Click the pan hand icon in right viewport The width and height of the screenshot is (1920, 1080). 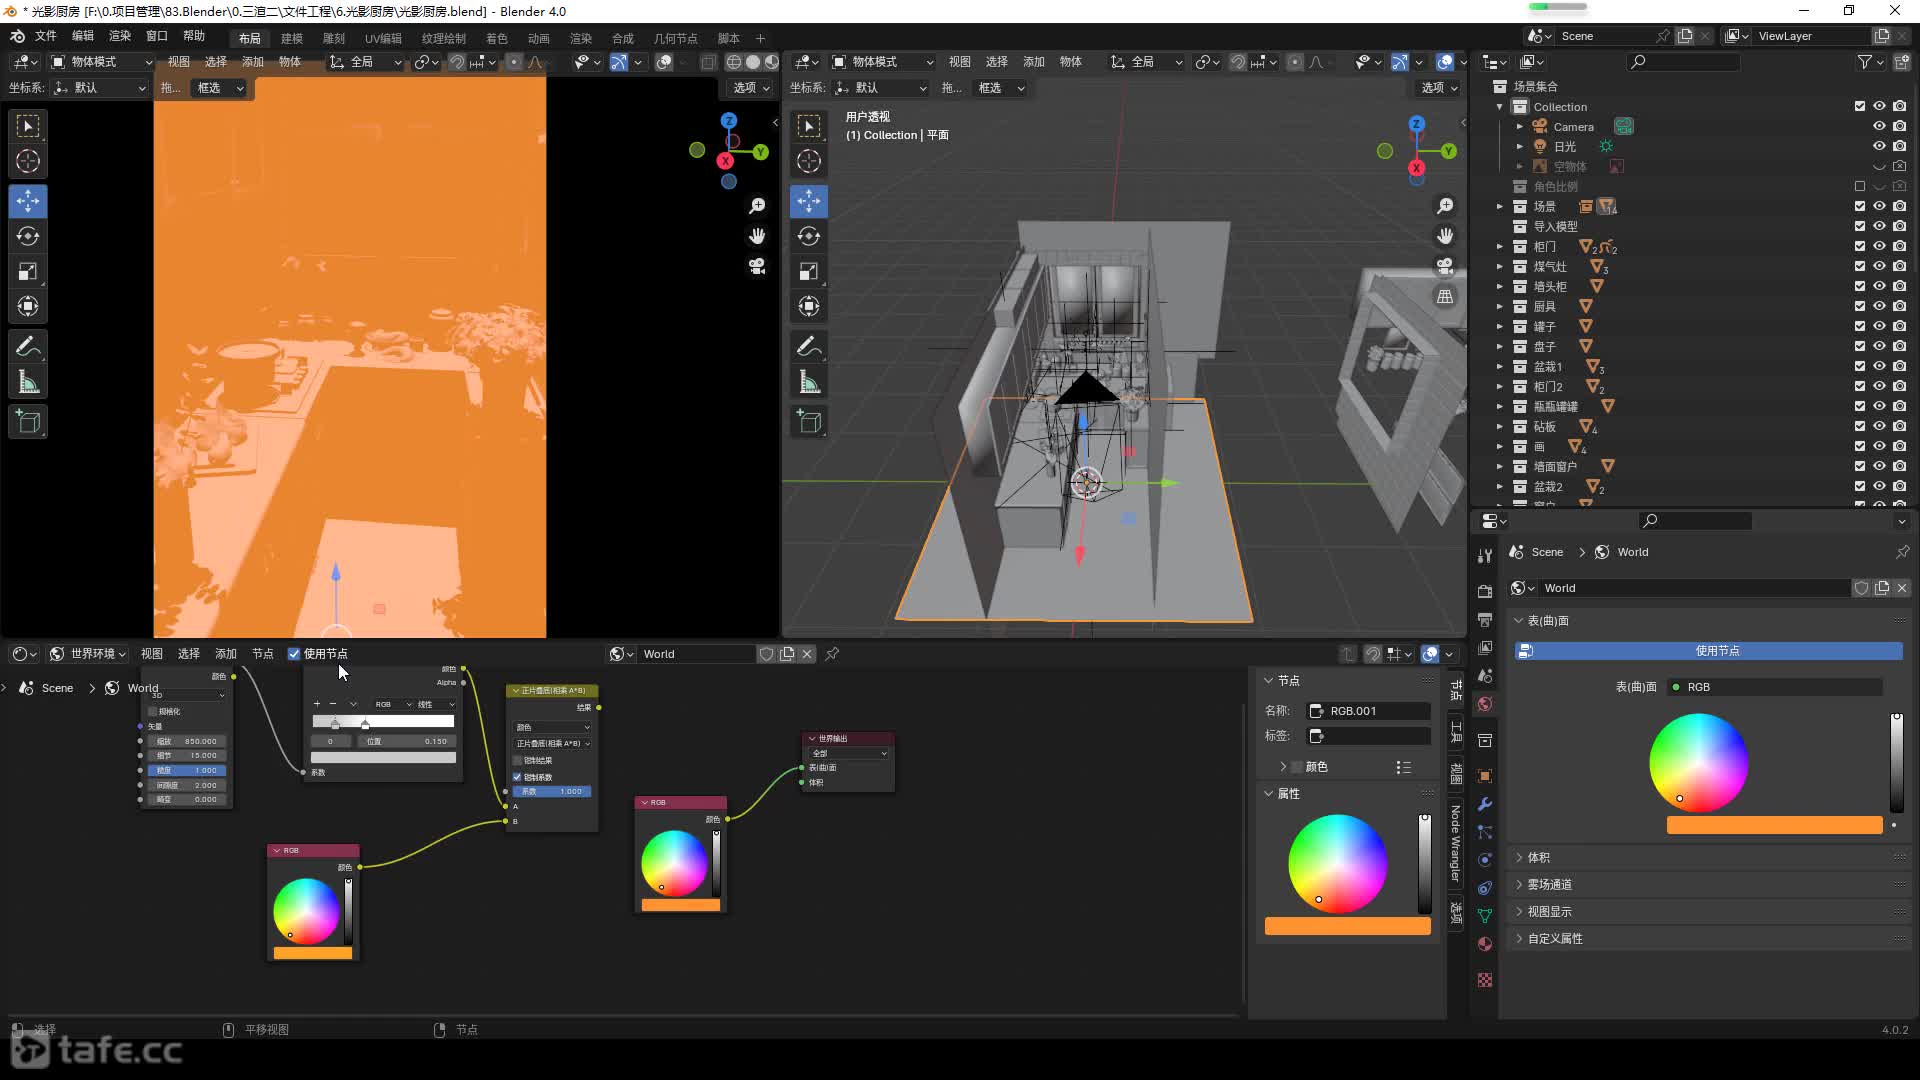pyautogui.click(x=1445, y=236)
